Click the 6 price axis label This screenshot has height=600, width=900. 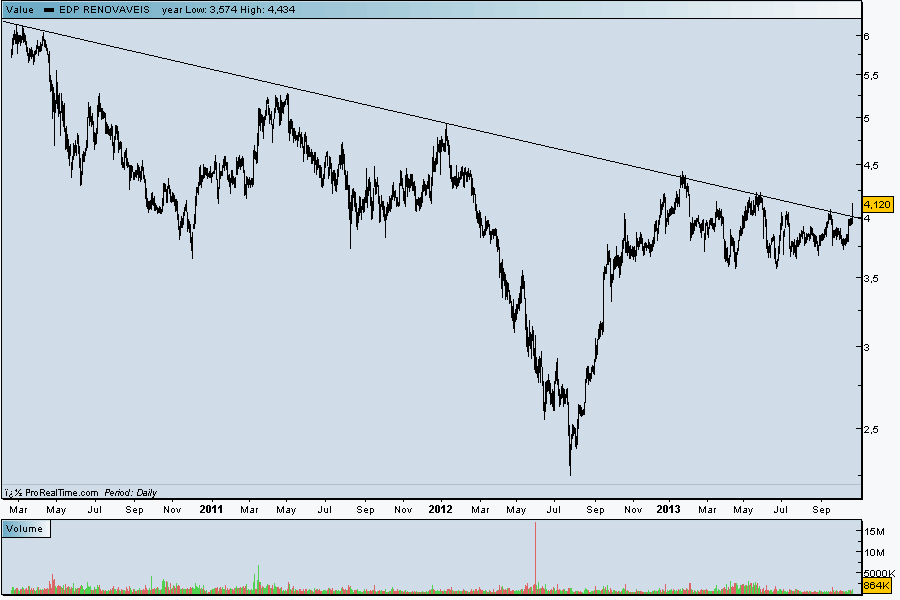[867, 36]
